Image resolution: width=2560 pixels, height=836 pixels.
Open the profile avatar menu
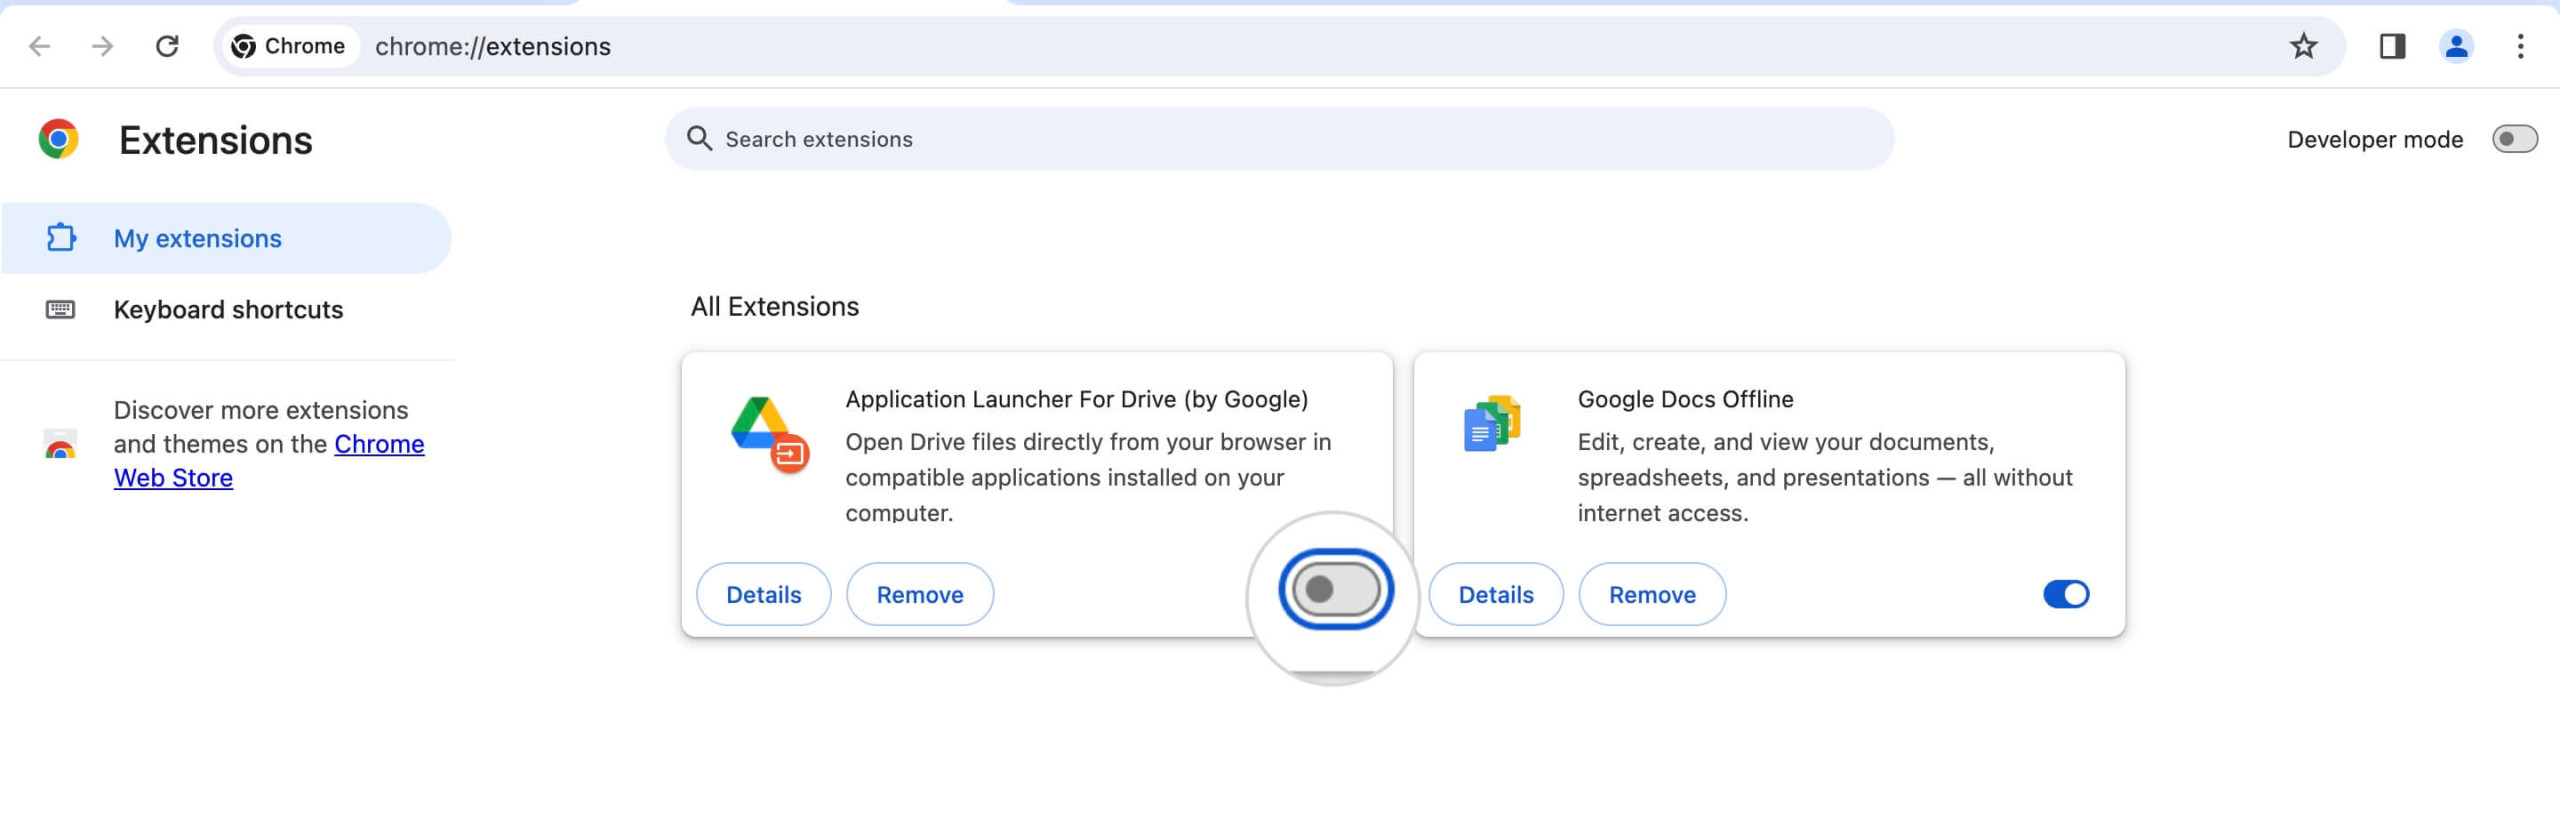tap(2456, 46)
